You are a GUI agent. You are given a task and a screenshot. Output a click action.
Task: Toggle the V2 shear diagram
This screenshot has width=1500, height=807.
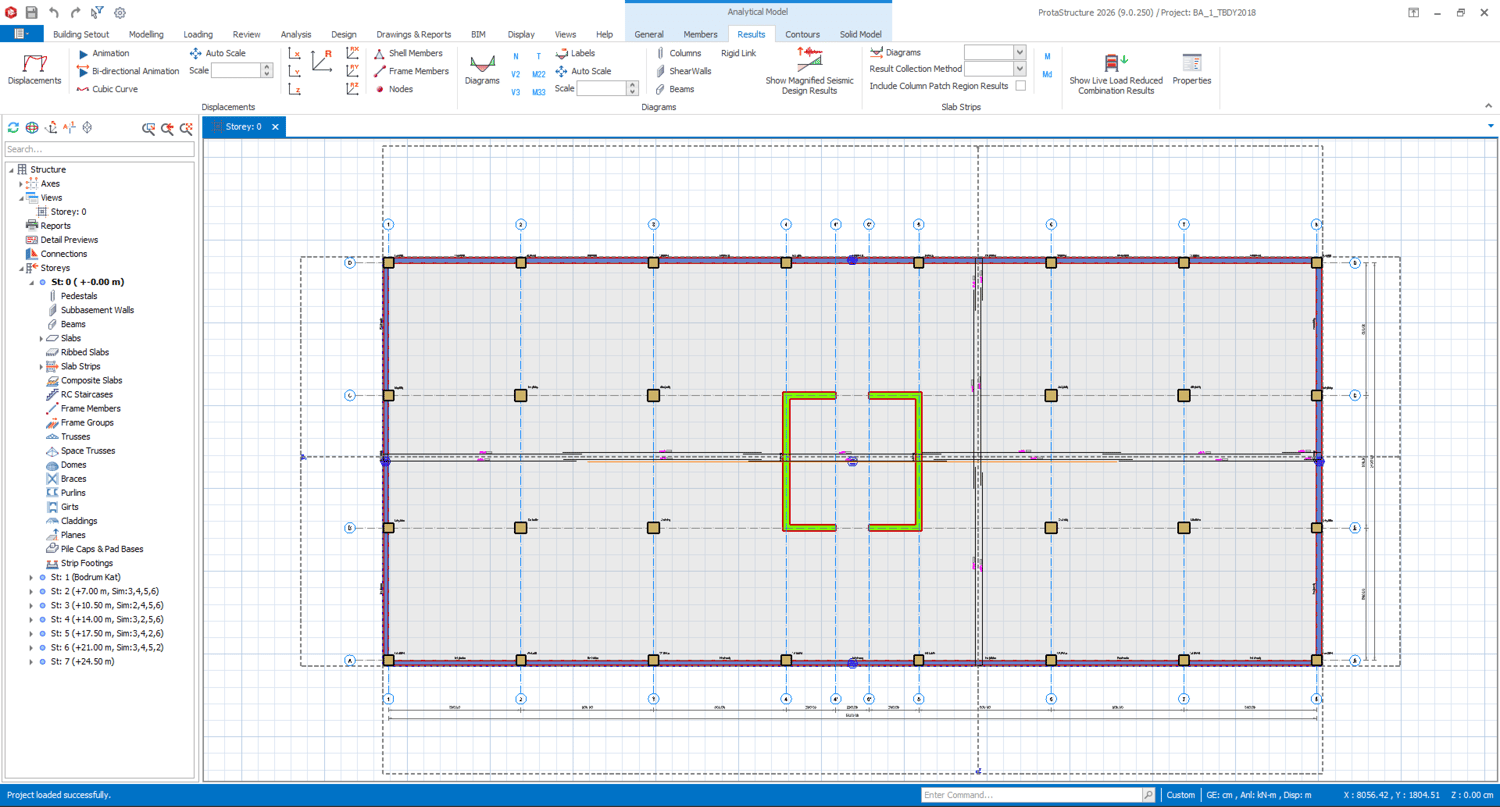coord(516,74)
